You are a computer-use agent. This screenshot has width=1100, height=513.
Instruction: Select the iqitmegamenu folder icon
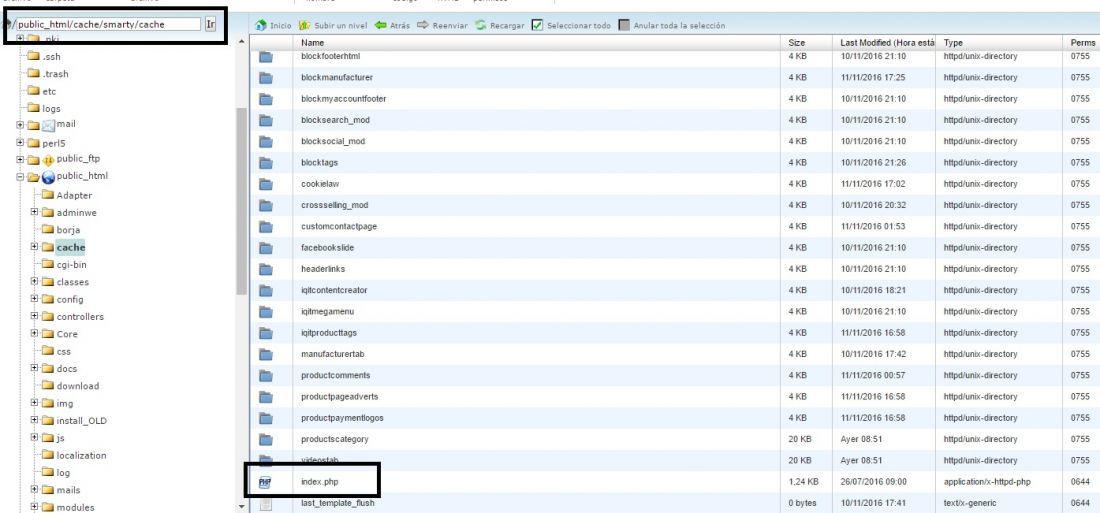click(265, 312)
